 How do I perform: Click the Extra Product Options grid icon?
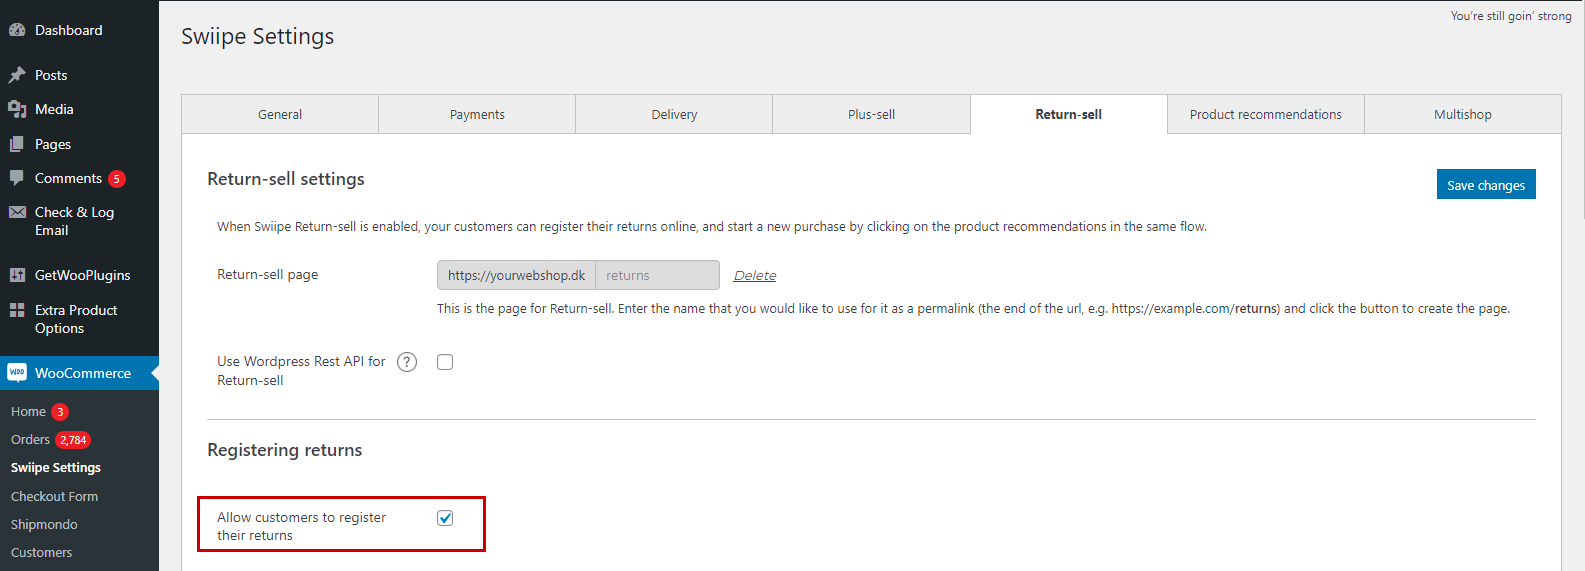17,310
